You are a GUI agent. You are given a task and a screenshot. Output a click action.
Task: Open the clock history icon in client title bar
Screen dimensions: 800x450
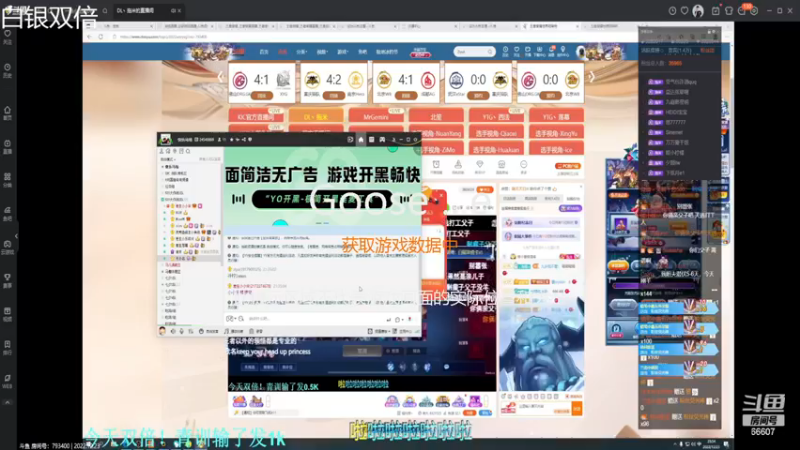tap(672, 11)
